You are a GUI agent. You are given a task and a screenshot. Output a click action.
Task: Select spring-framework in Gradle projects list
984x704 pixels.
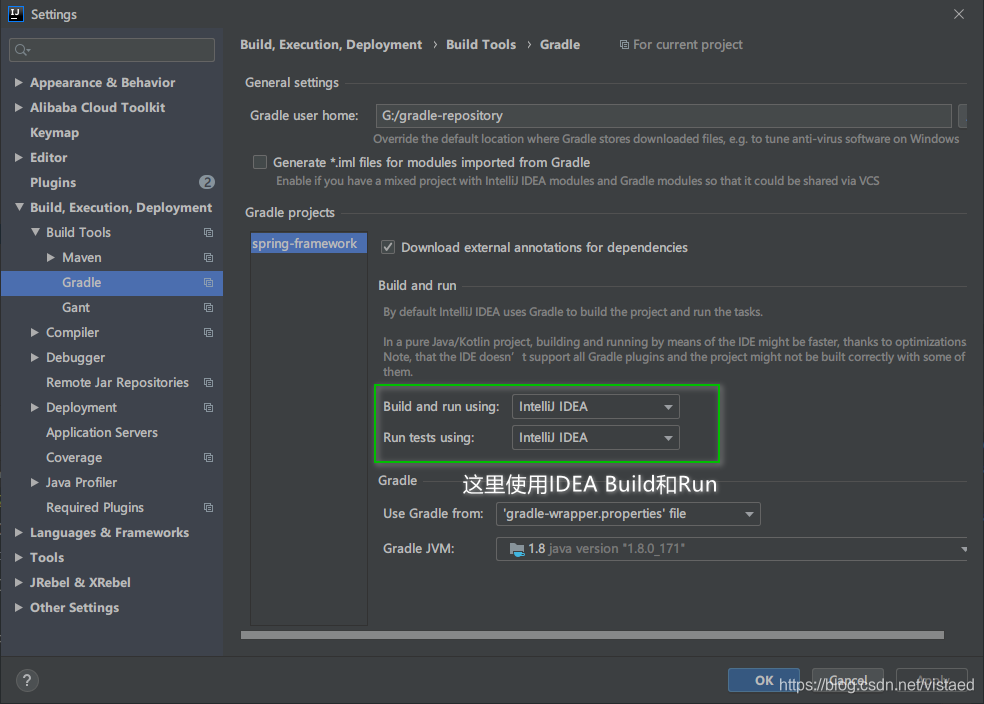pyautogui.click(x=309, y=243)
